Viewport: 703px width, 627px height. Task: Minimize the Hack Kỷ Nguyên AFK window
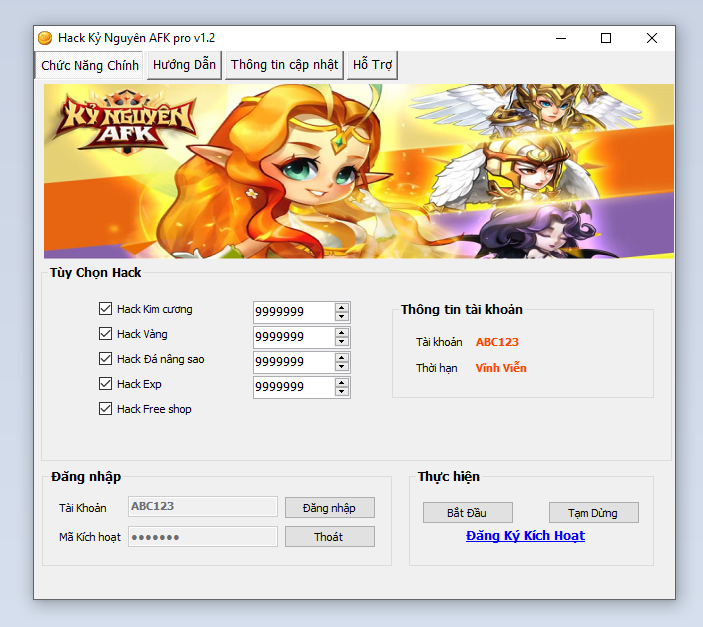tap(560, 38)
